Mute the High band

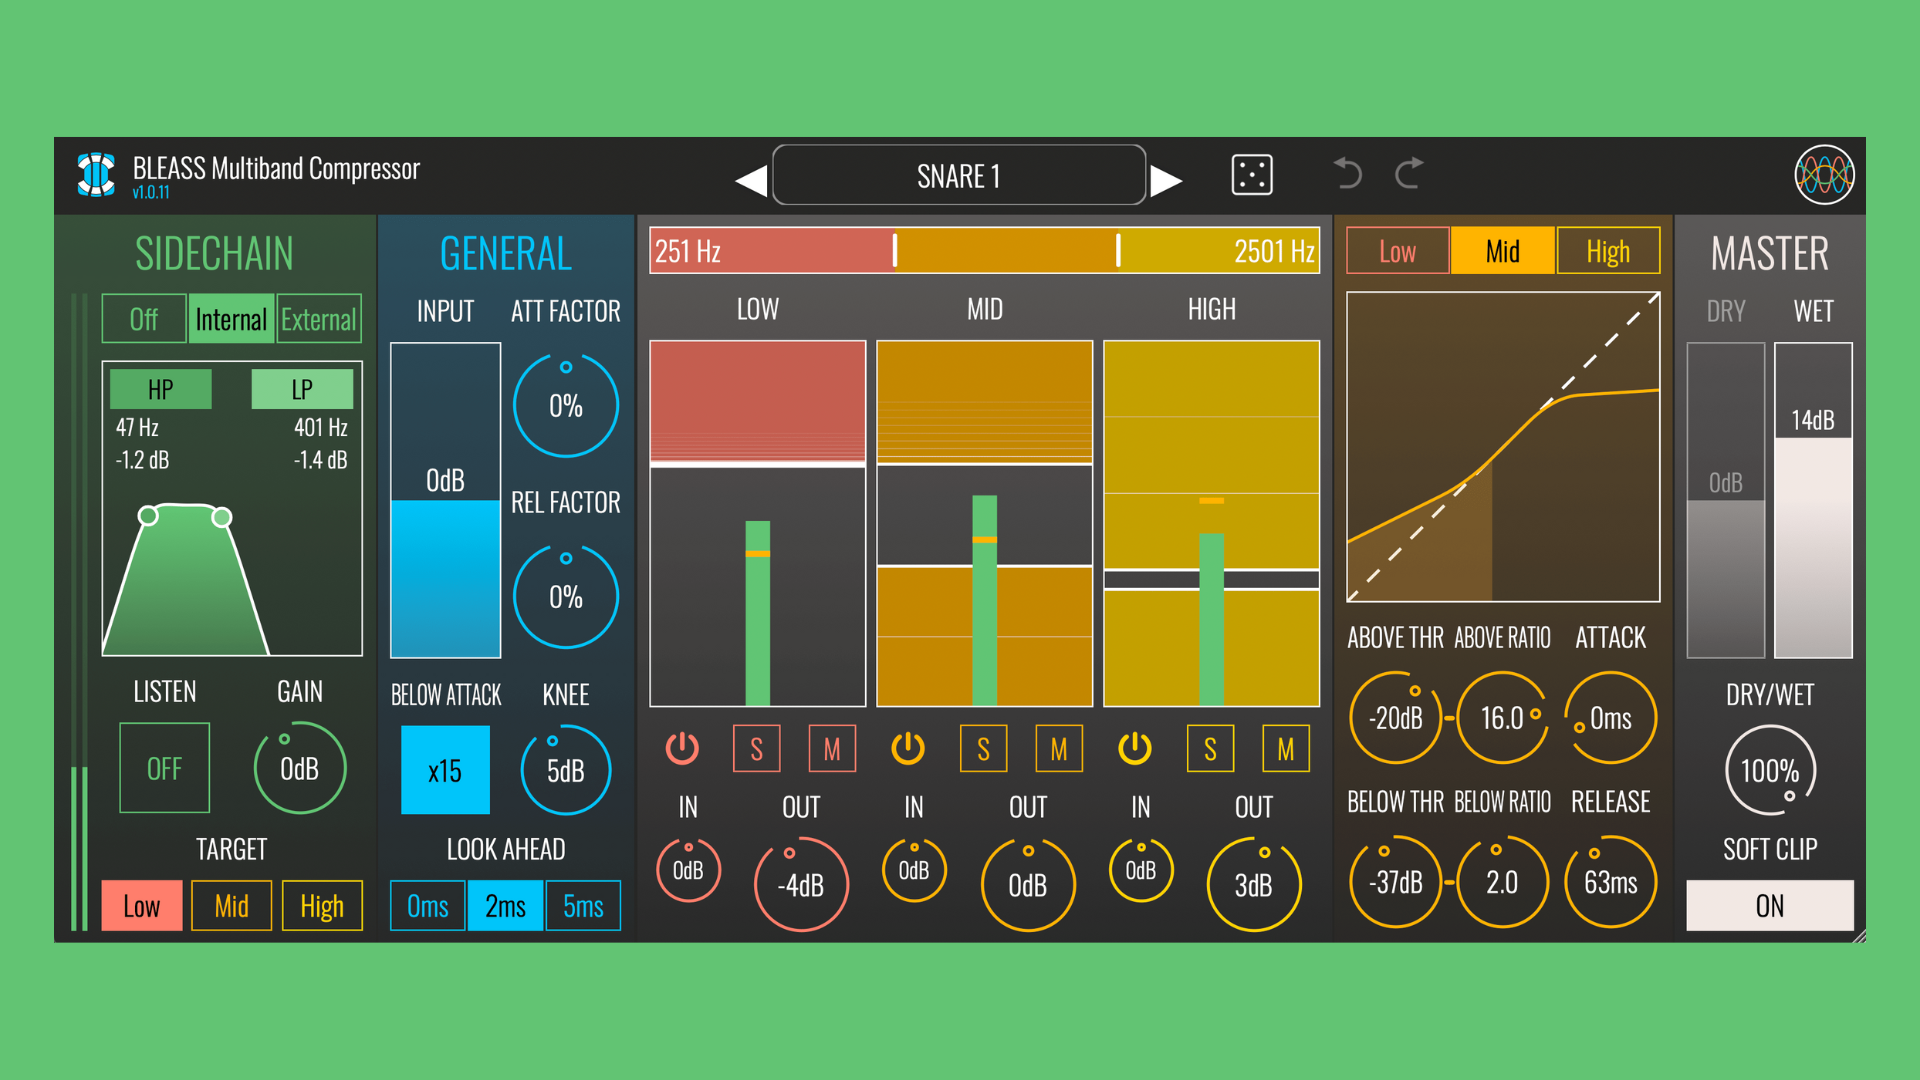click(x=1285, y=748)
